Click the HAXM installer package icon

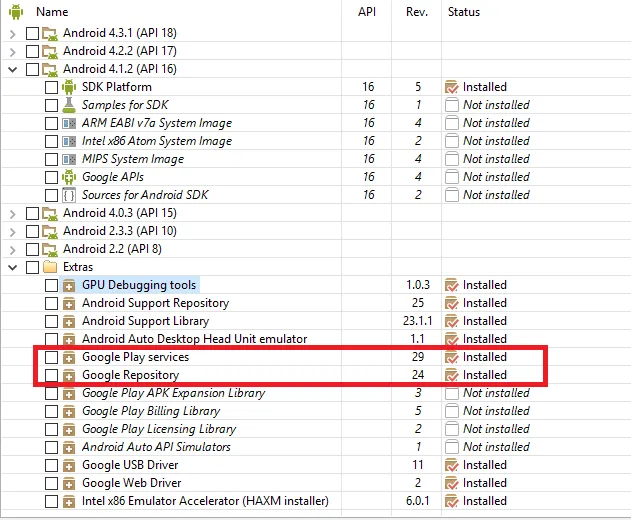tap(69, 501)
